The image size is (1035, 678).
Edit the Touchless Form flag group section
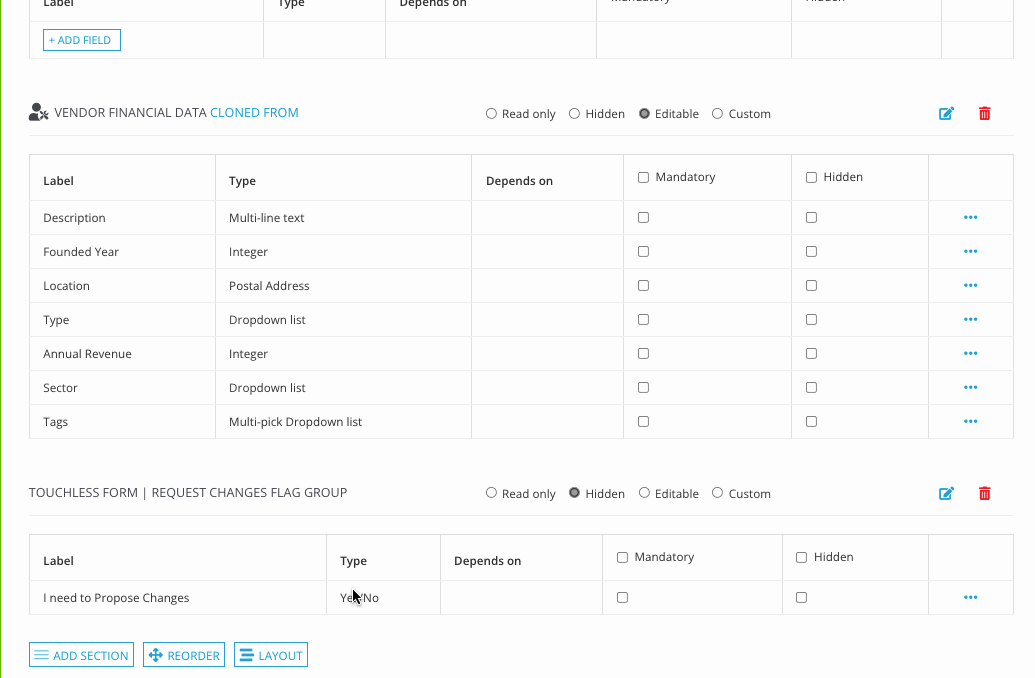[946, 493]
